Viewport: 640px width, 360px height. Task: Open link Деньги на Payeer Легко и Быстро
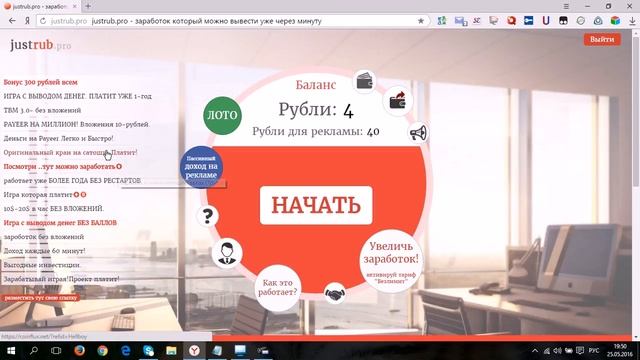58,138
